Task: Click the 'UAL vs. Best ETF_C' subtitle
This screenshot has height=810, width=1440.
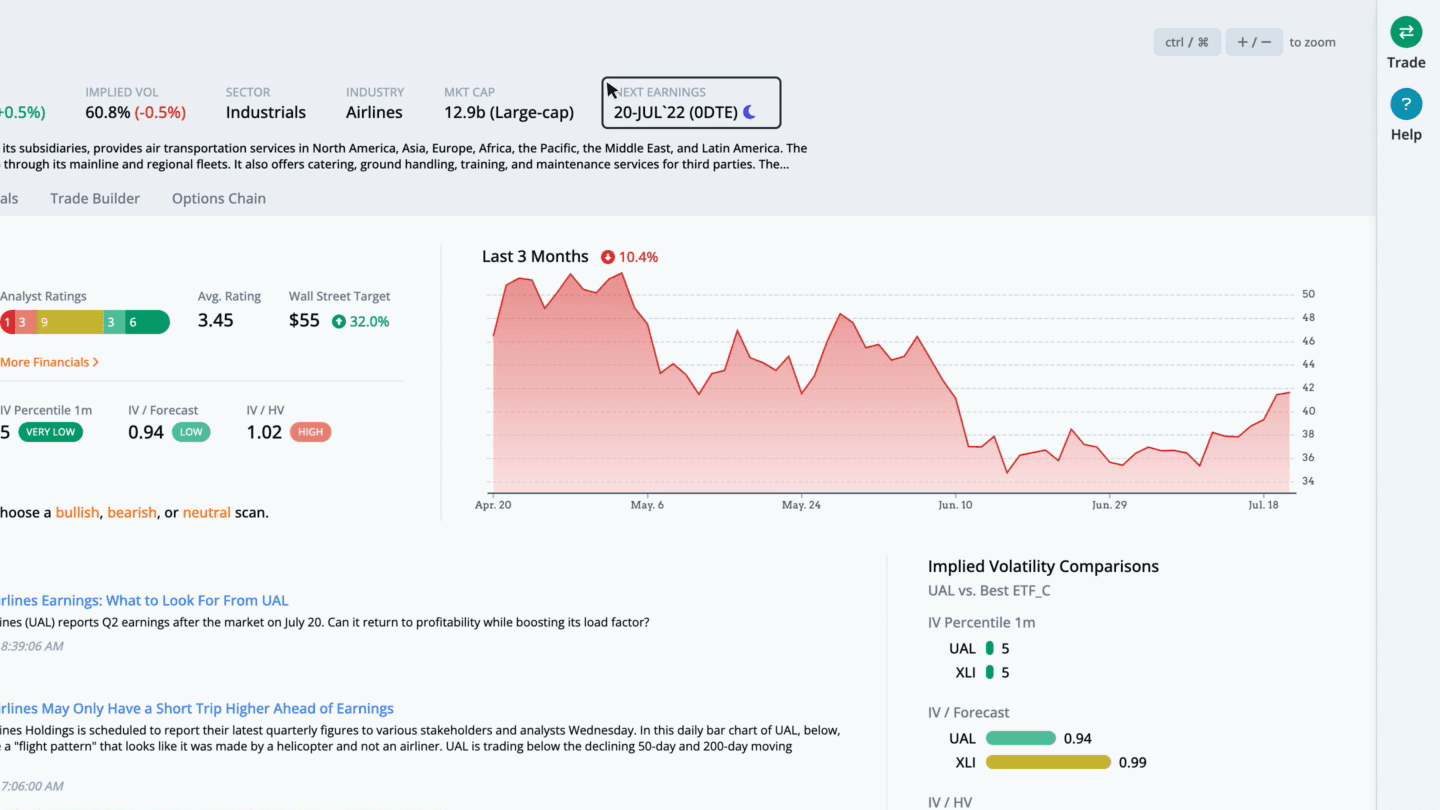Action: click(x=989, y=591)
